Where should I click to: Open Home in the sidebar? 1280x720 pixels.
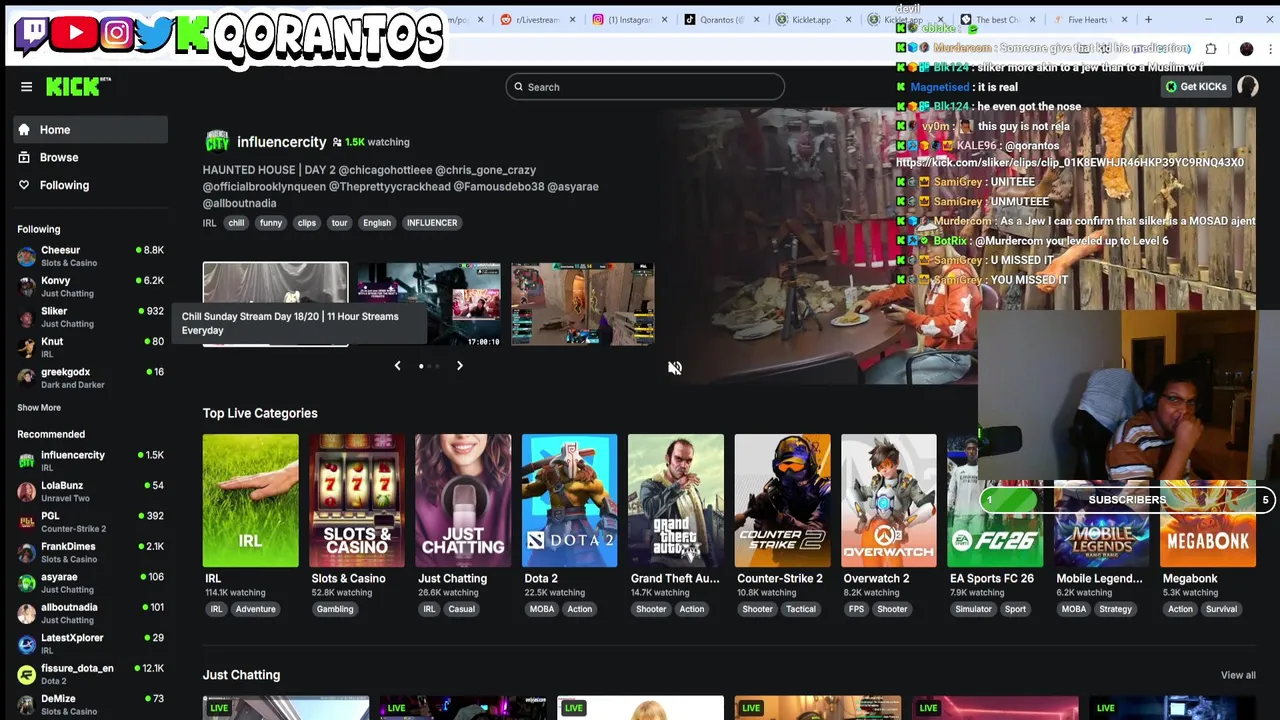pos(91,130)
